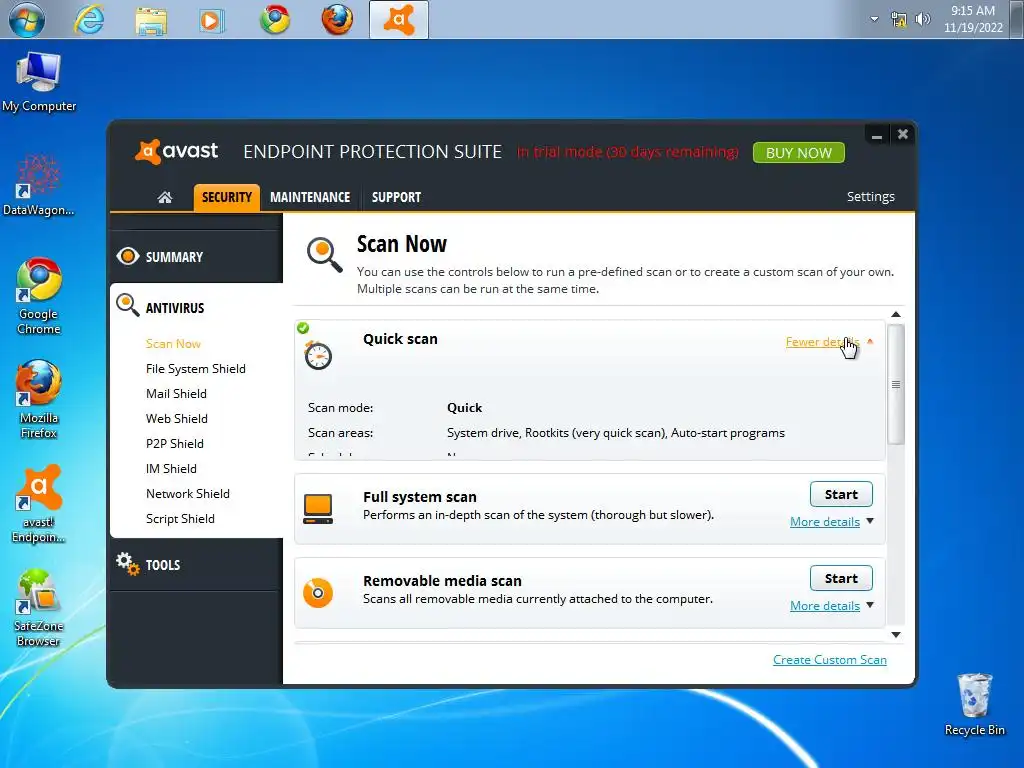The height and width of the screenshot is (768, 1024).
Task: Switch to the Security tab
Action: coord(227,197)
